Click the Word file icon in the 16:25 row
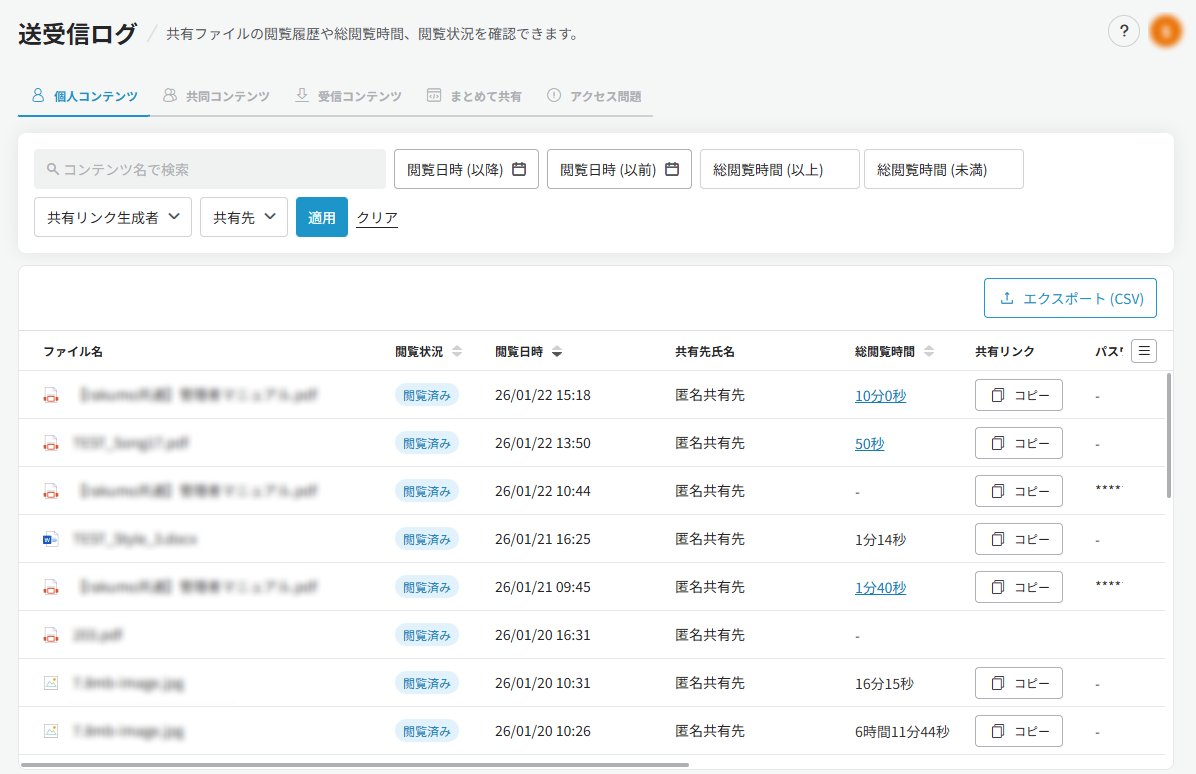 [x=51, y=540]
